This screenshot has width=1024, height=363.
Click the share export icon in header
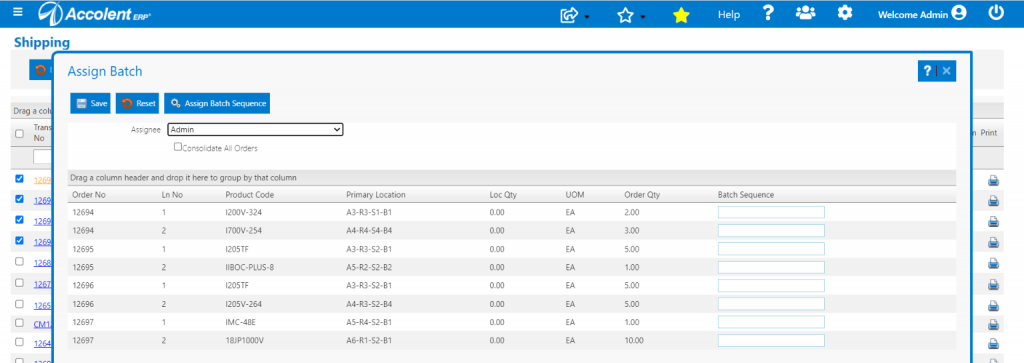(570, 14)
